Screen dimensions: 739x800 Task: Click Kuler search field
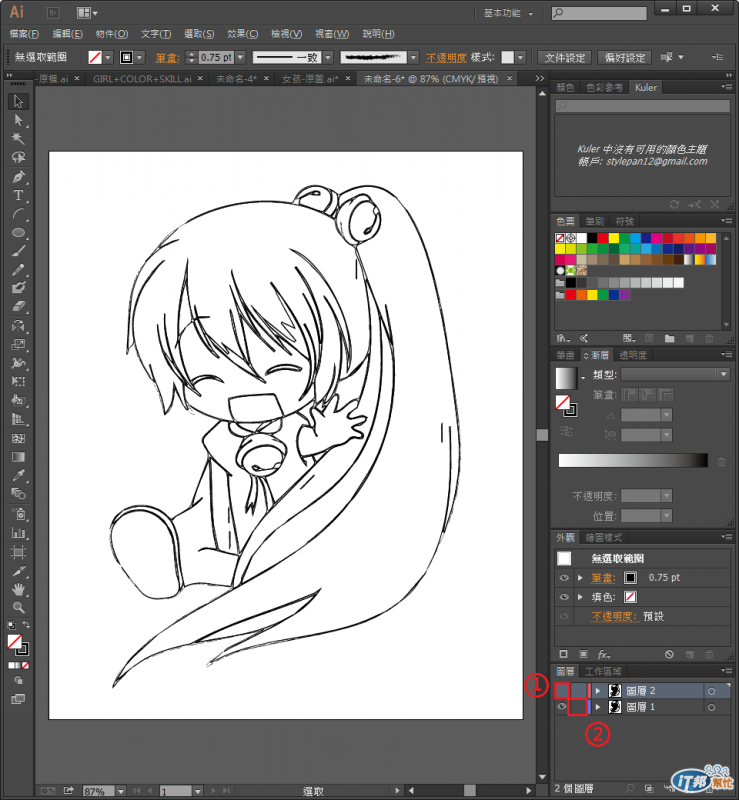[x=643, y=106]
